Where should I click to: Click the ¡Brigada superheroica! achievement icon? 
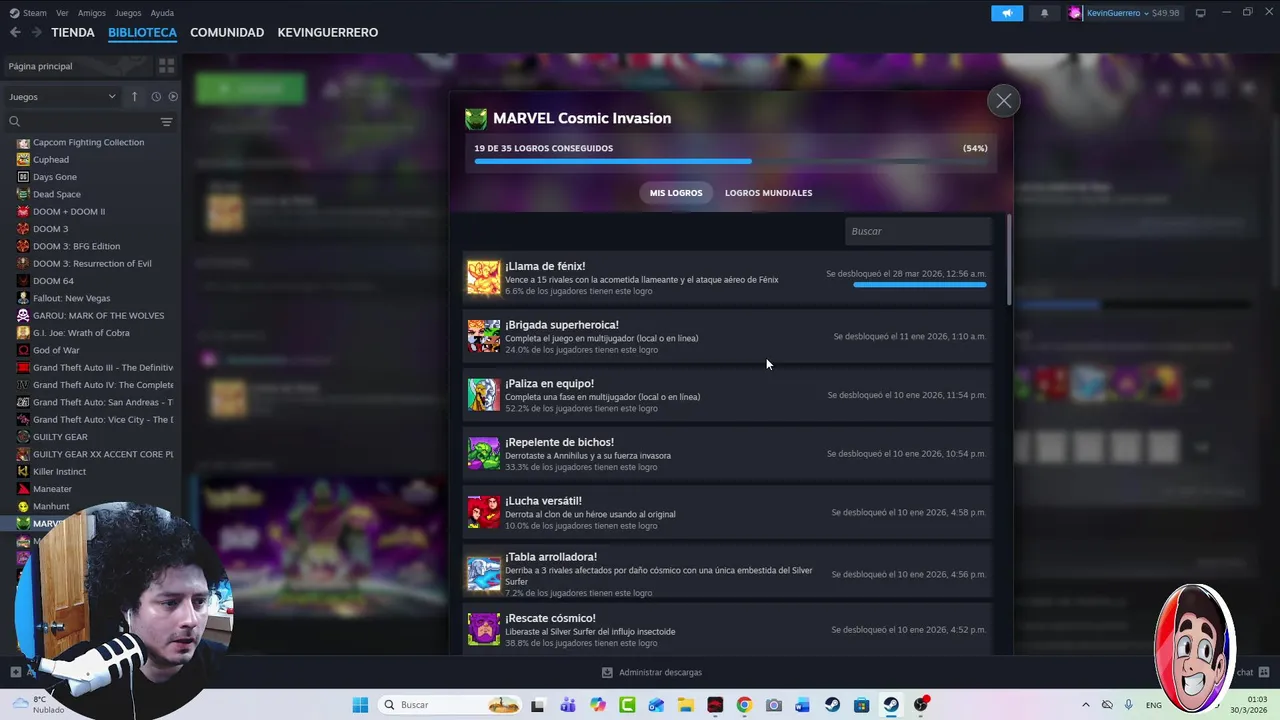pos(484,336)
